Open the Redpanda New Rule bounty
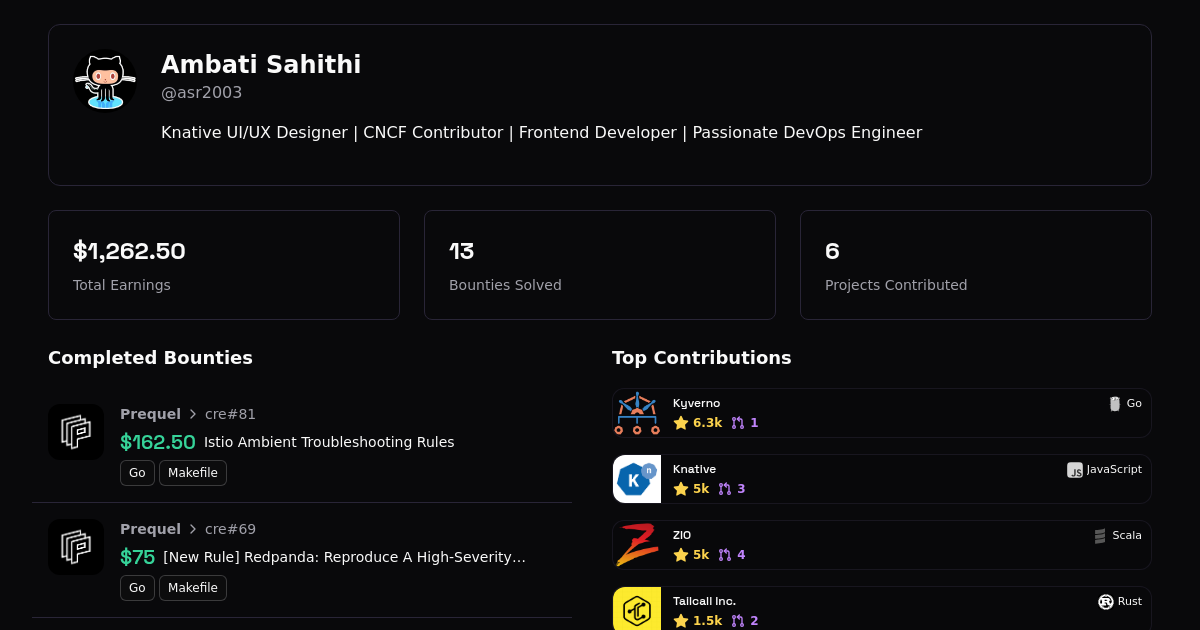1200x630 pixels. coord(344,557)
